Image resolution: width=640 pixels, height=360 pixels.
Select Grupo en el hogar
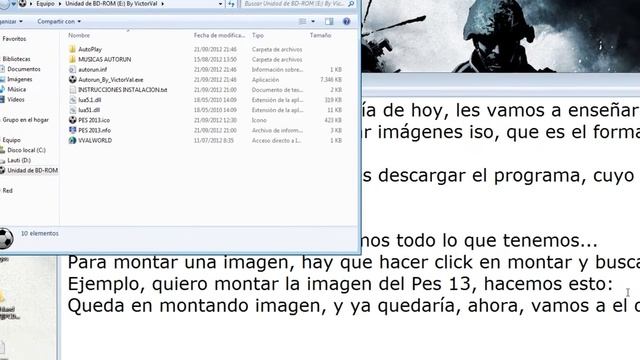25,120
